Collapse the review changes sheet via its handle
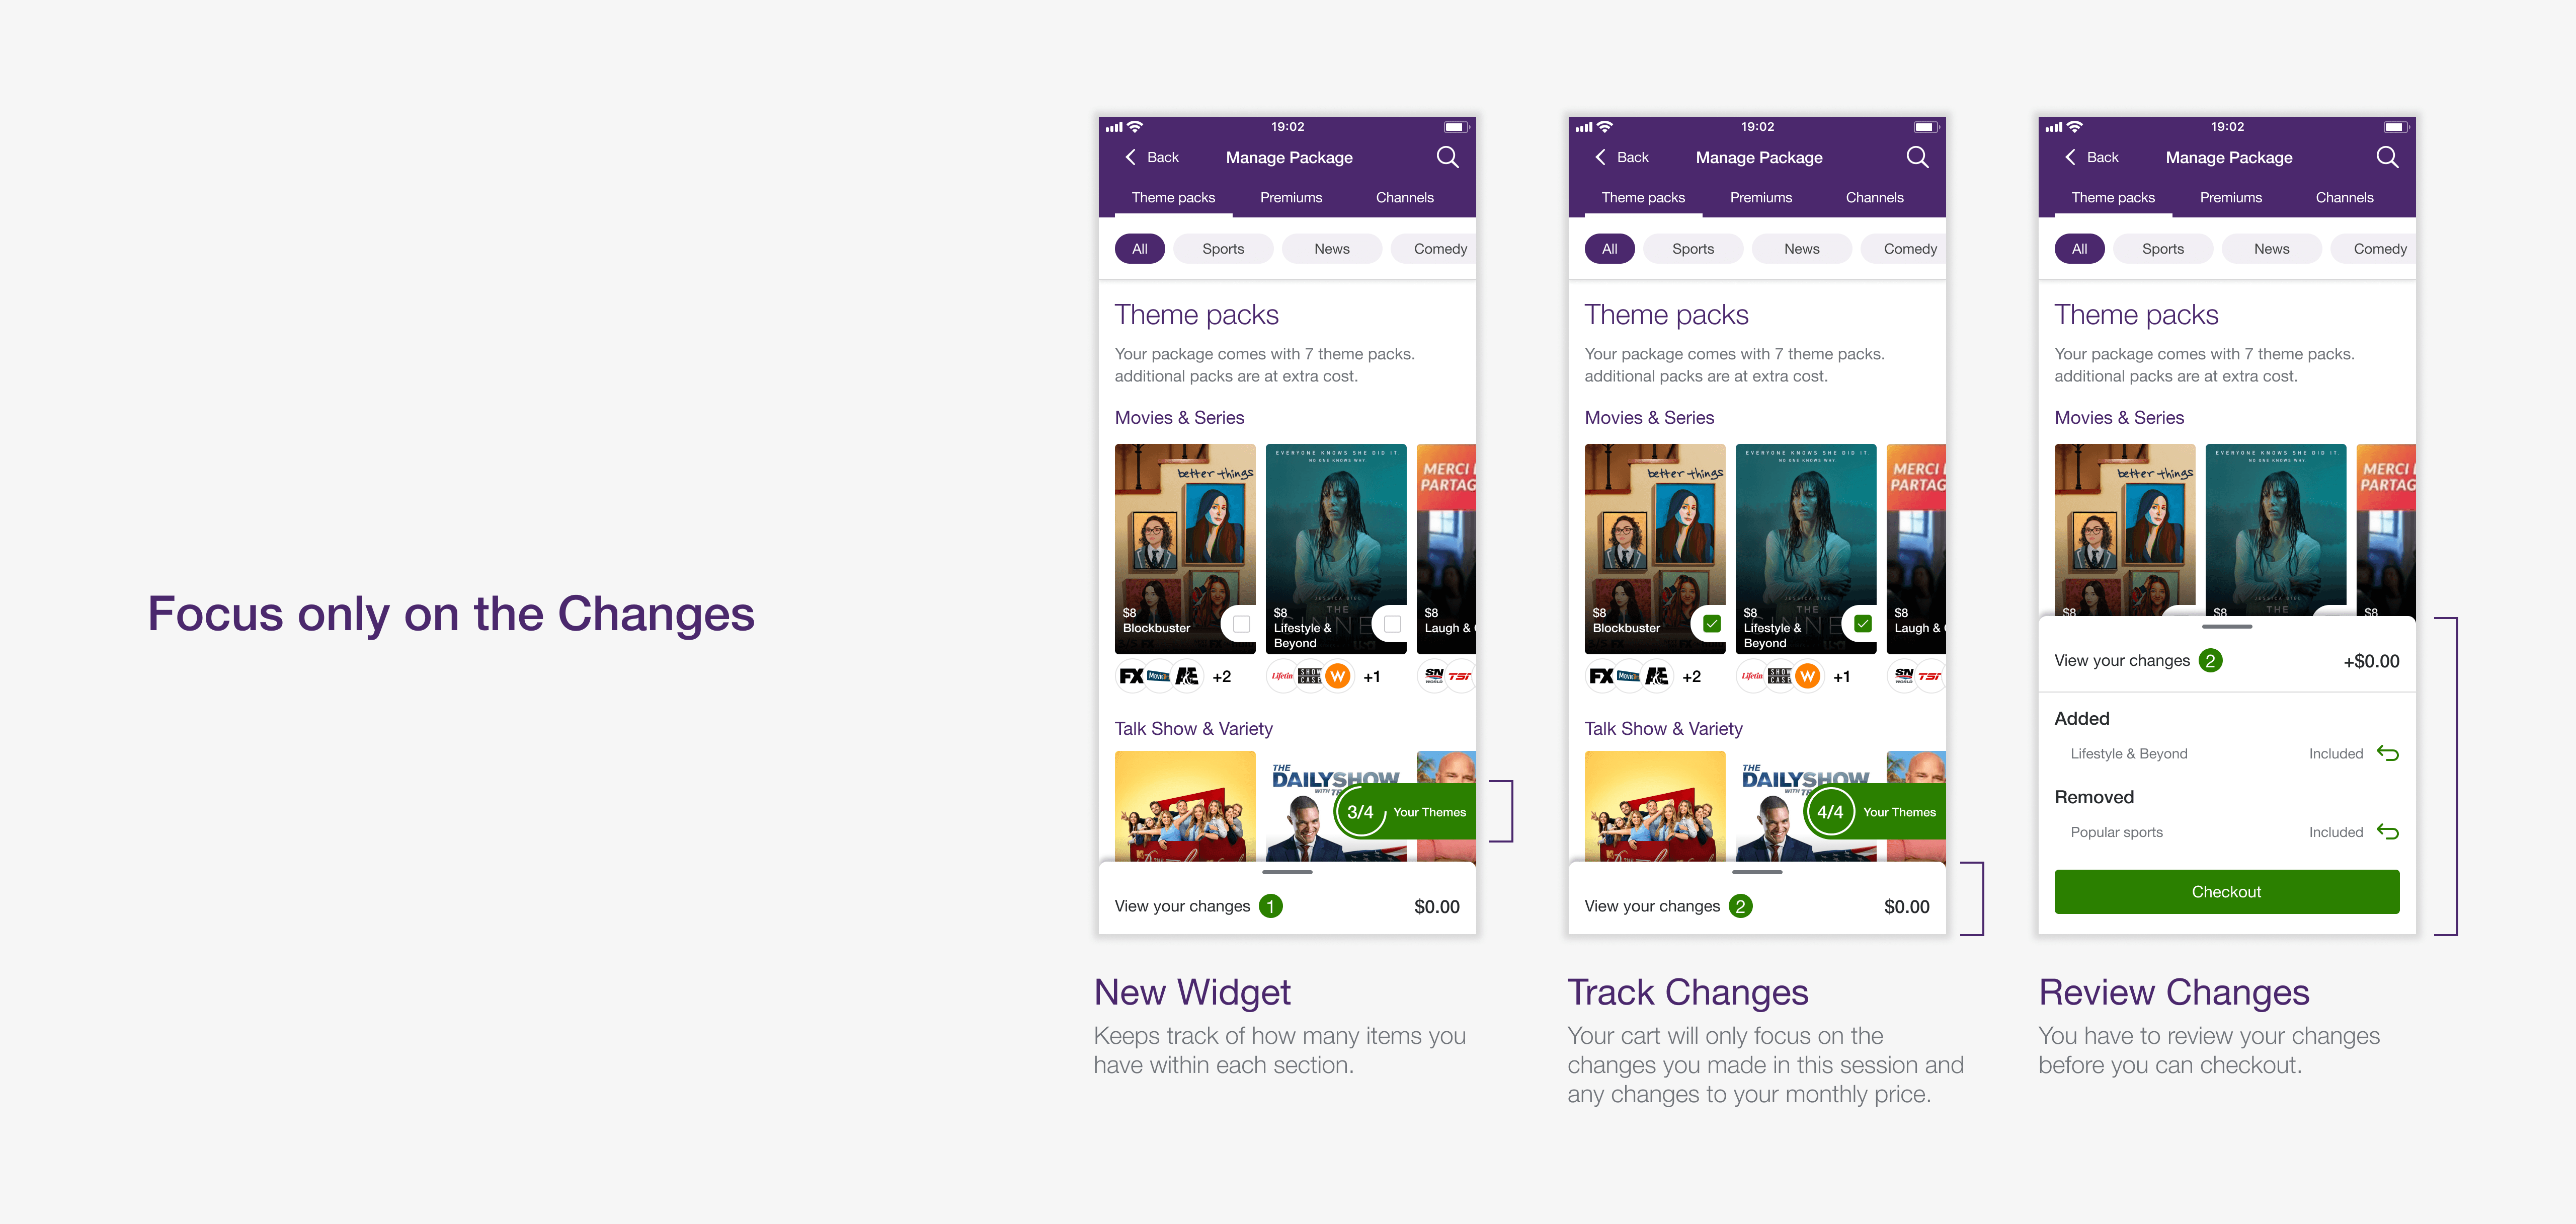 (x=2227, y=627)
